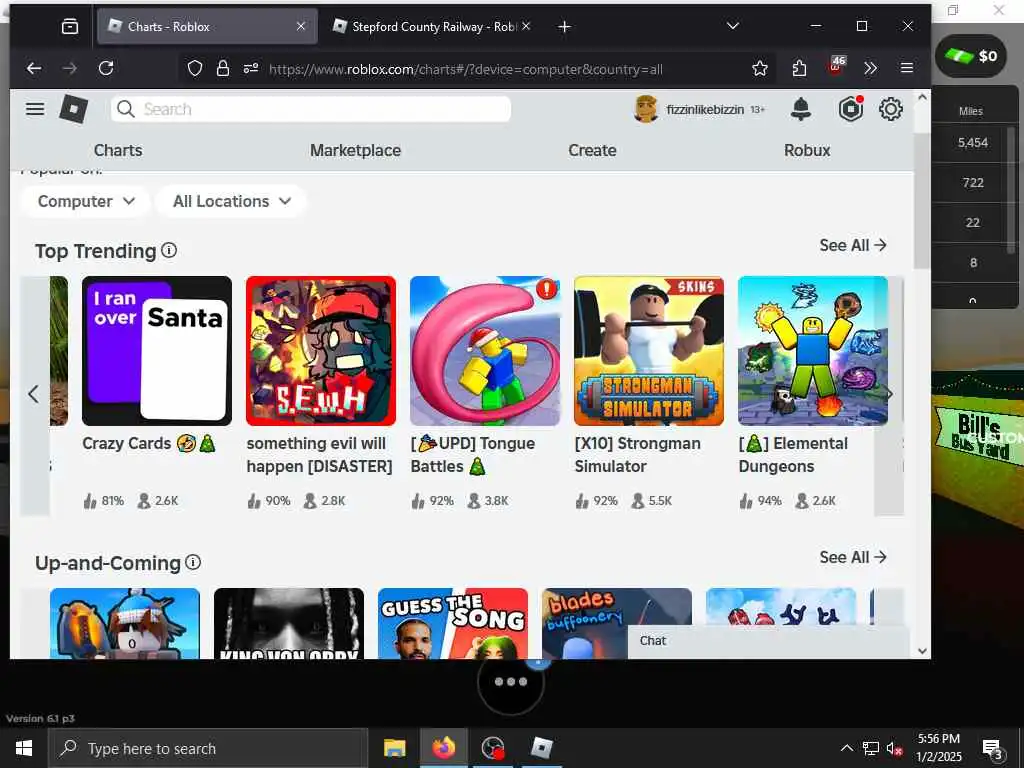Image resolution: width=1024 pixels, height=768 pixels.
Task: Click the Top Trending info icon
Action: [169, 250]
